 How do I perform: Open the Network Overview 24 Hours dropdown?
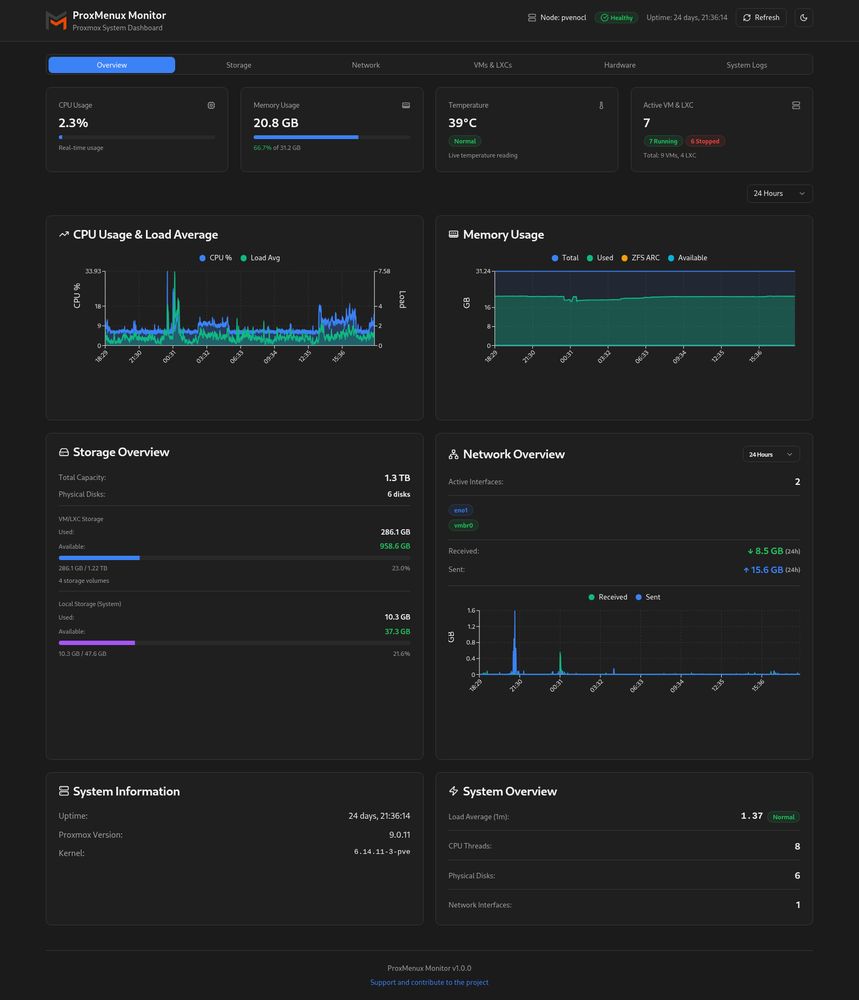pos(771,454)
